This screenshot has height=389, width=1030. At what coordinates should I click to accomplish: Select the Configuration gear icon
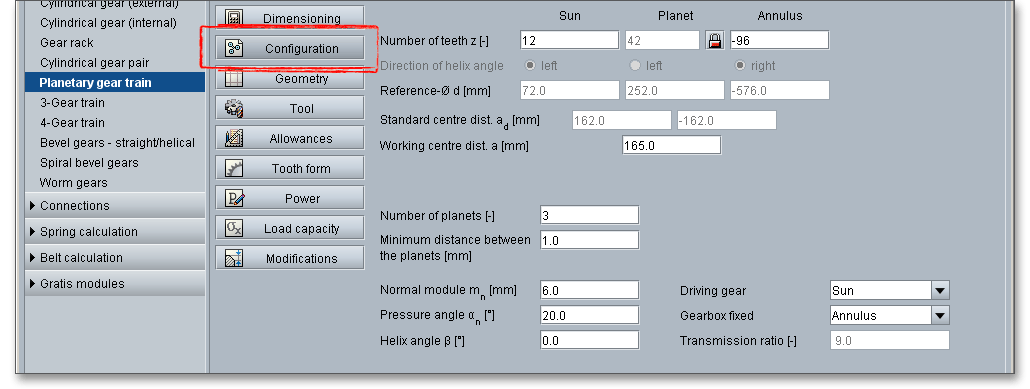[235, 49]
